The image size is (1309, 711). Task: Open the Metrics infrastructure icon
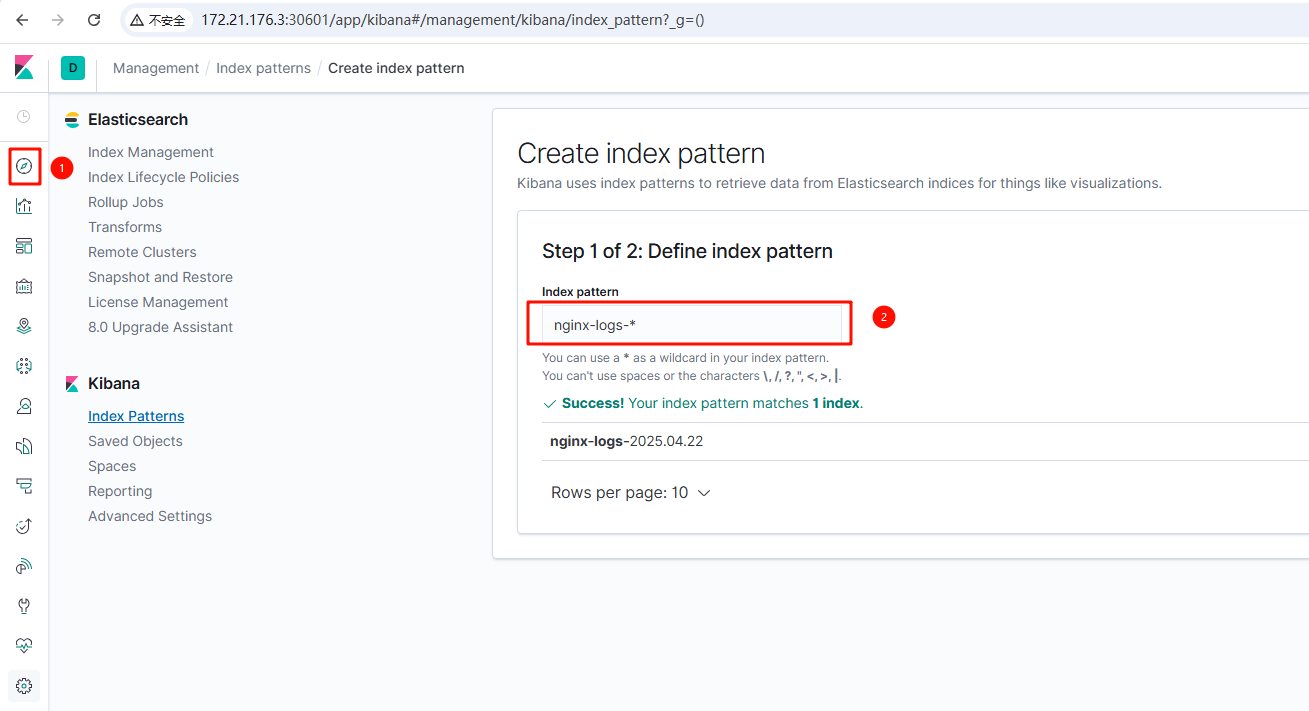[x=24, y=406]
